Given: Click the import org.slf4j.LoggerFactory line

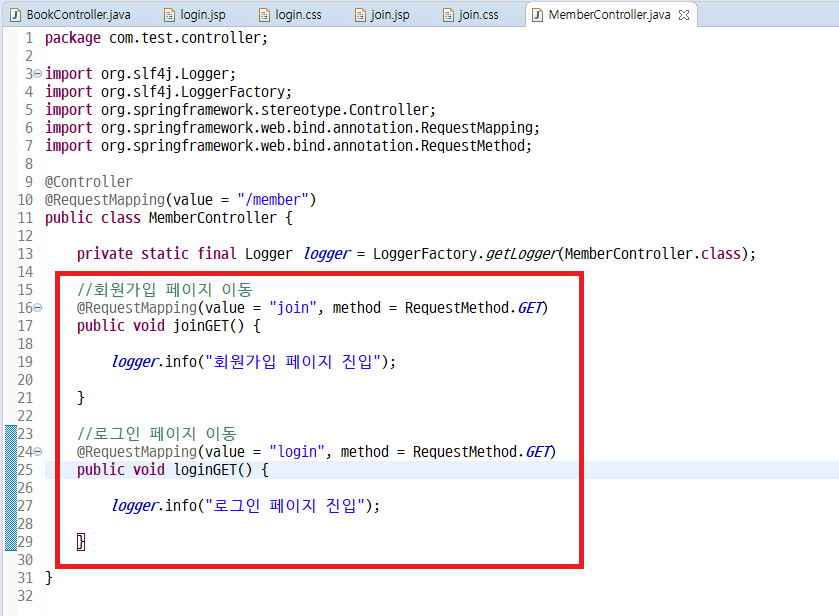Looking at the screenshot, I should coord(169,92).
